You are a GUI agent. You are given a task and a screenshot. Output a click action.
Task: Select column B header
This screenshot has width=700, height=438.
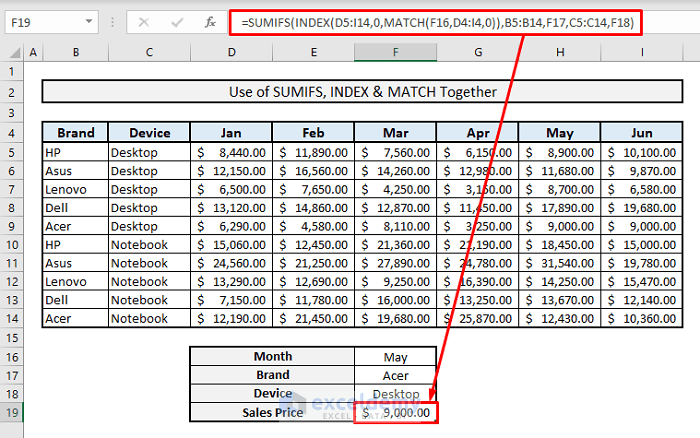click(x=76, y=52)
